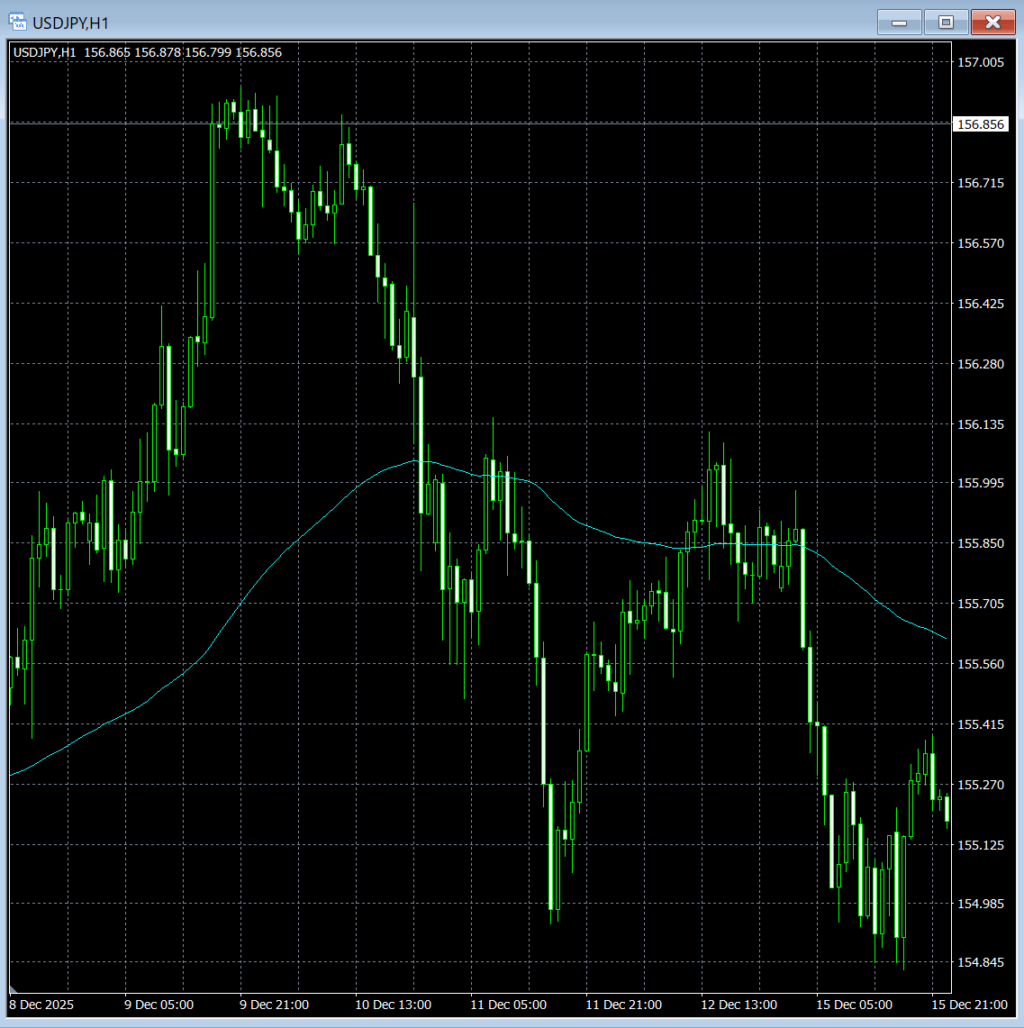This screenshot has width=1024, height=1028.
Task: Click the 155.415 price scale label
Action: point(980,724)
